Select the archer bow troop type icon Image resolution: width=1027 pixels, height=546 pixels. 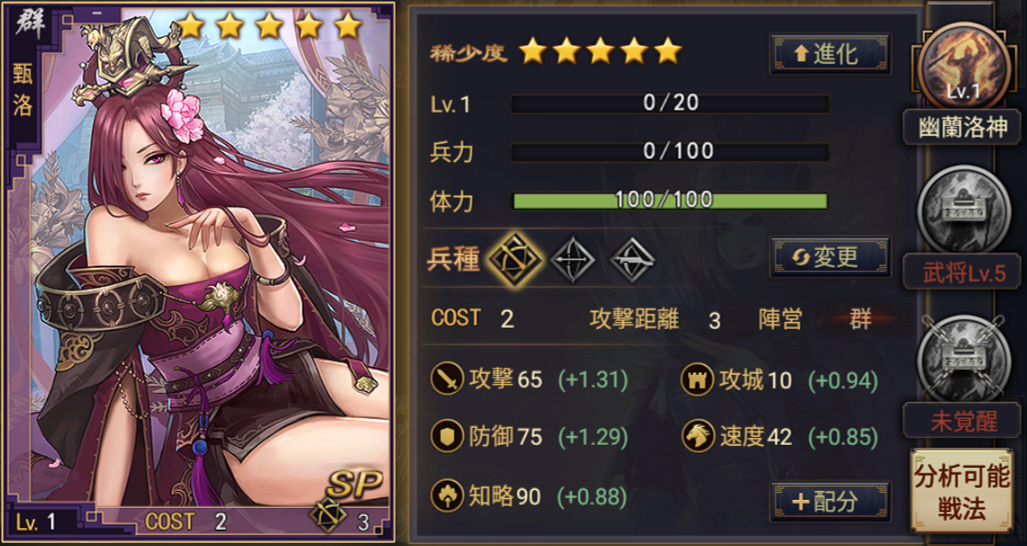572,260
